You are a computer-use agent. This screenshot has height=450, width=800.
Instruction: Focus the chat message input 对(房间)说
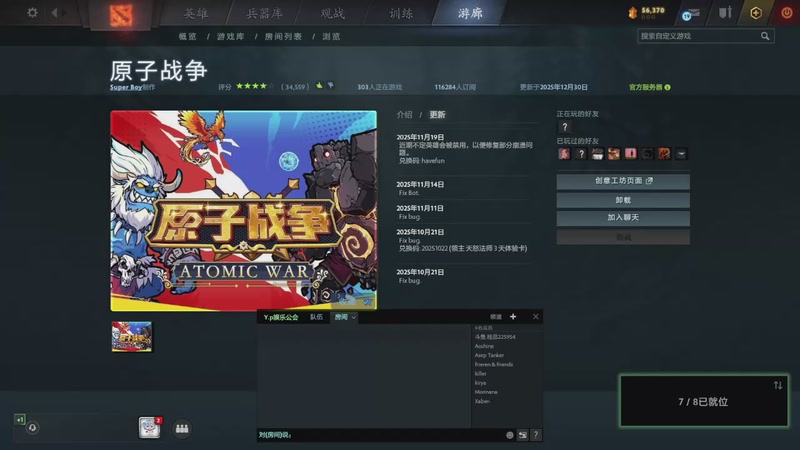coord(380,435)
